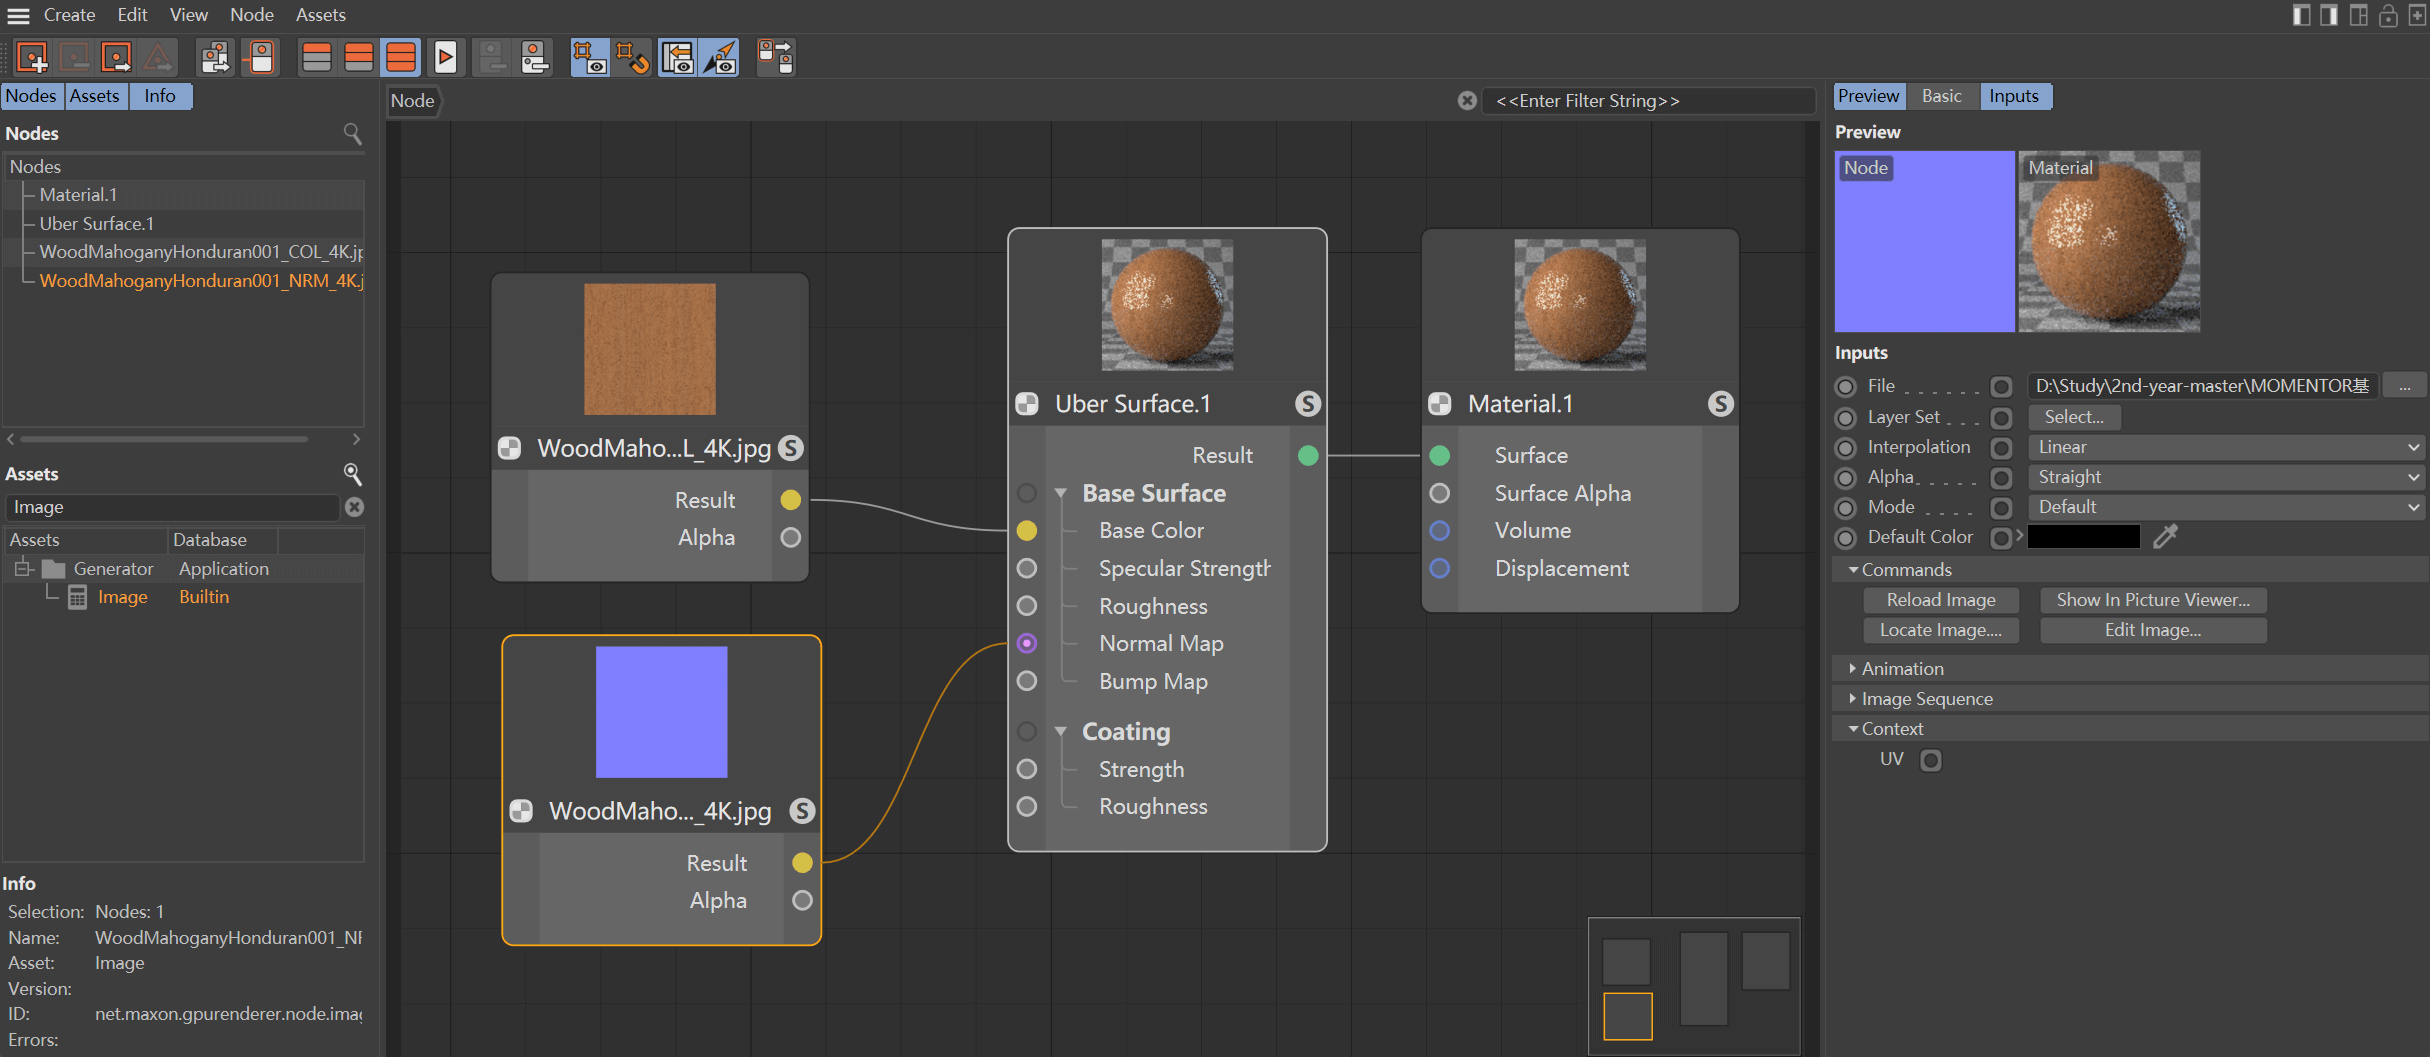Click the duplicate nodes icon with arrow
The image size is (2430, 1057).
click(x=216, y=57)
